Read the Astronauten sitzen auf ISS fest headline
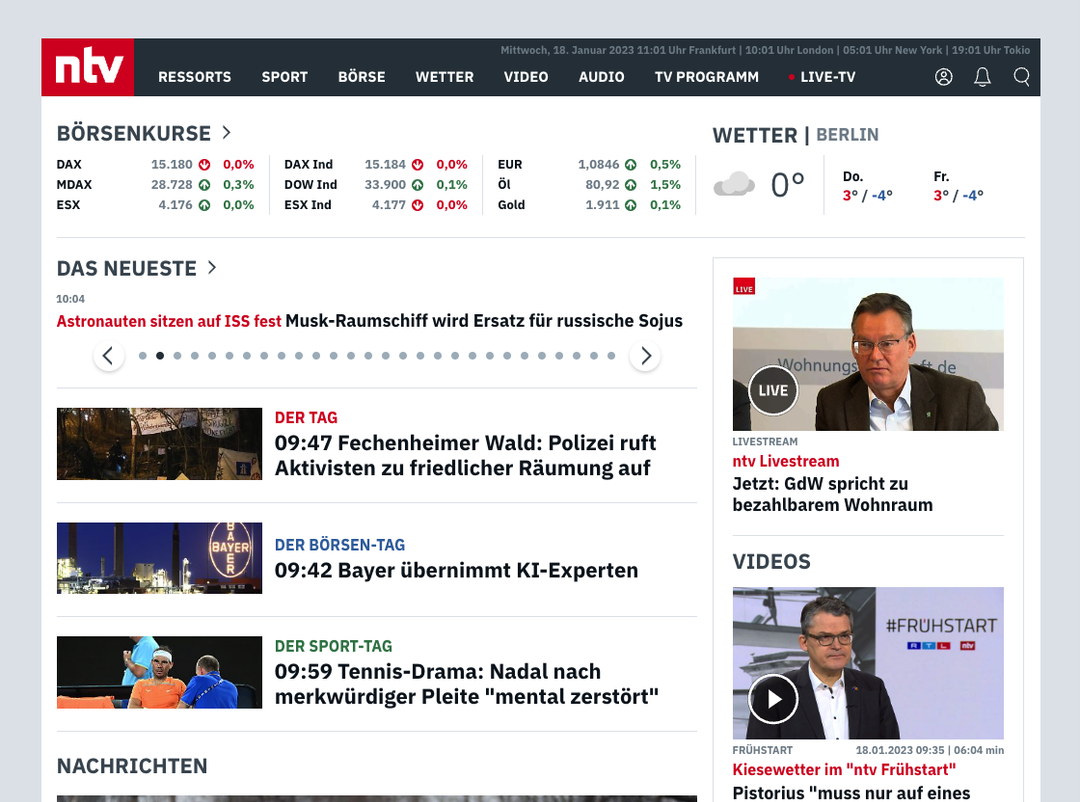 tap(169, 321)
